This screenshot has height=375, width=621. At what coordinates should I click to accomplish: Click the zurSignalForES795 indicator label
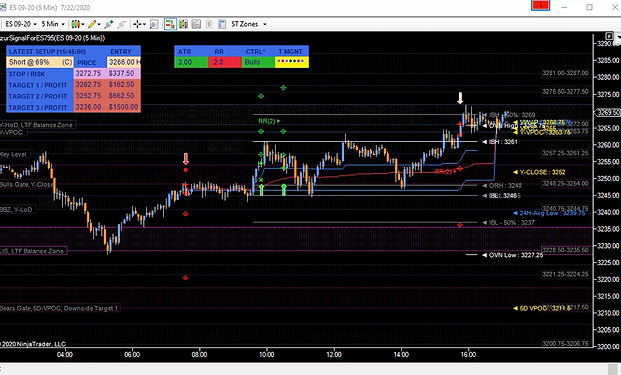click(53, 38)
